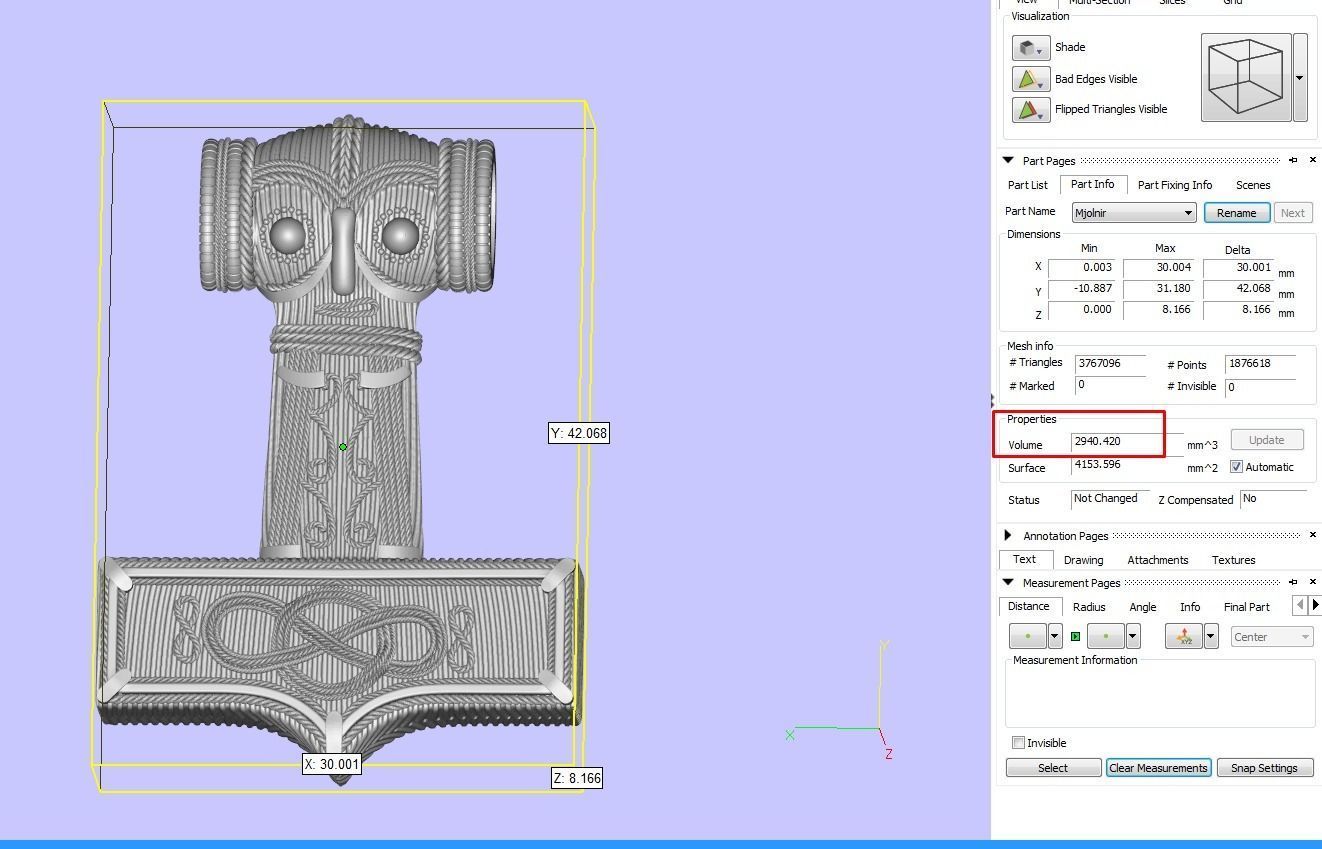1322x849 pixels.
Task: Click the second measurement point button
Action: tap(1106, 636)
